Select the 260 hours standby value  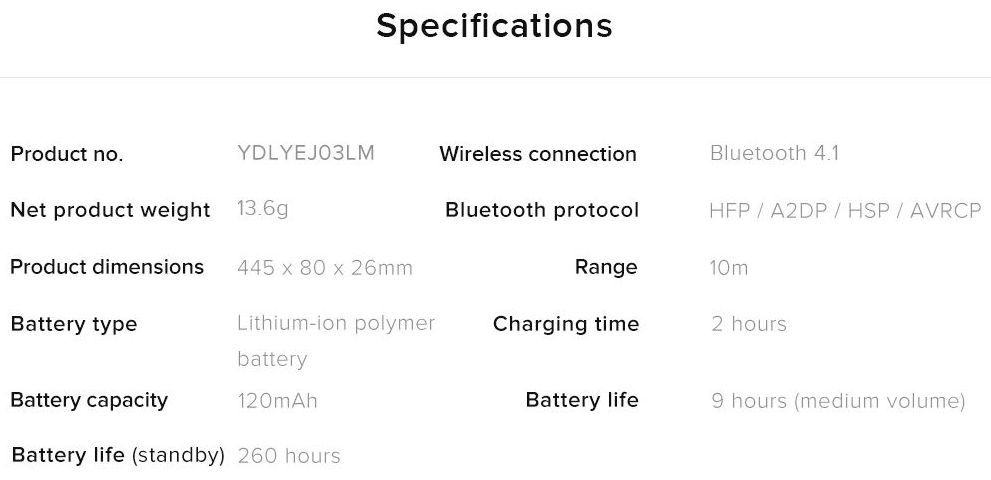pyautogui.click(x=289, y=456)
